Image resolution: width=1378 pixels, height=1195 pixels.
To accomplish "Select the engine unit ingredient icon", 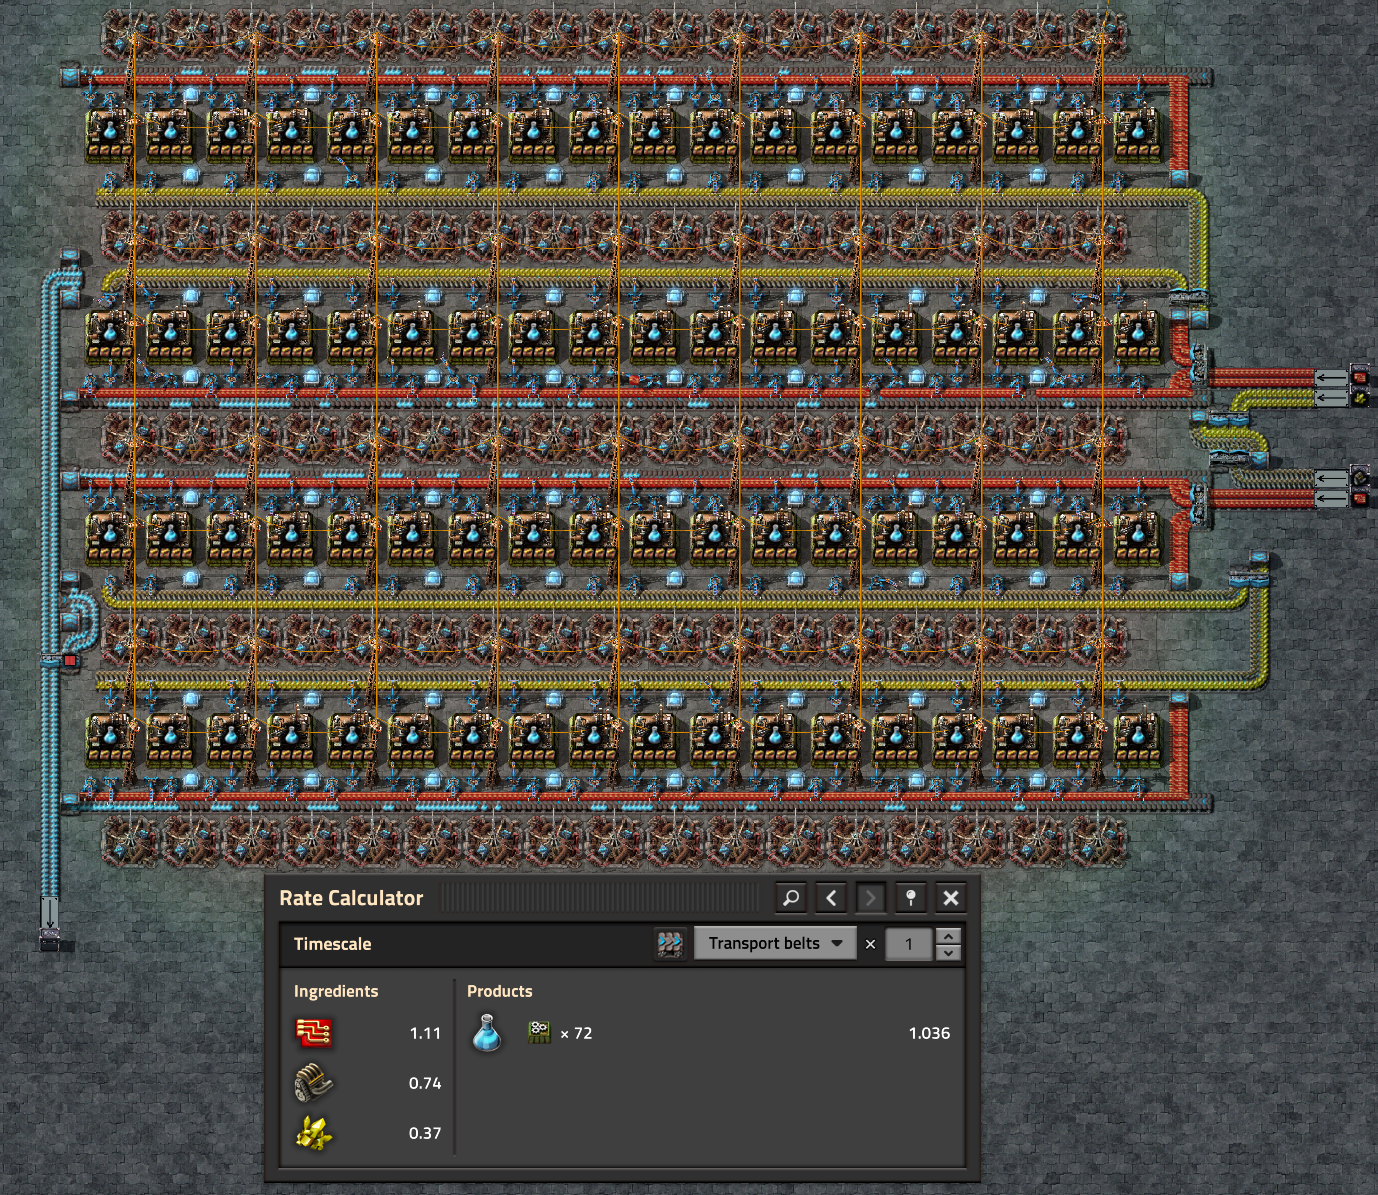I will pos(314,1083).
